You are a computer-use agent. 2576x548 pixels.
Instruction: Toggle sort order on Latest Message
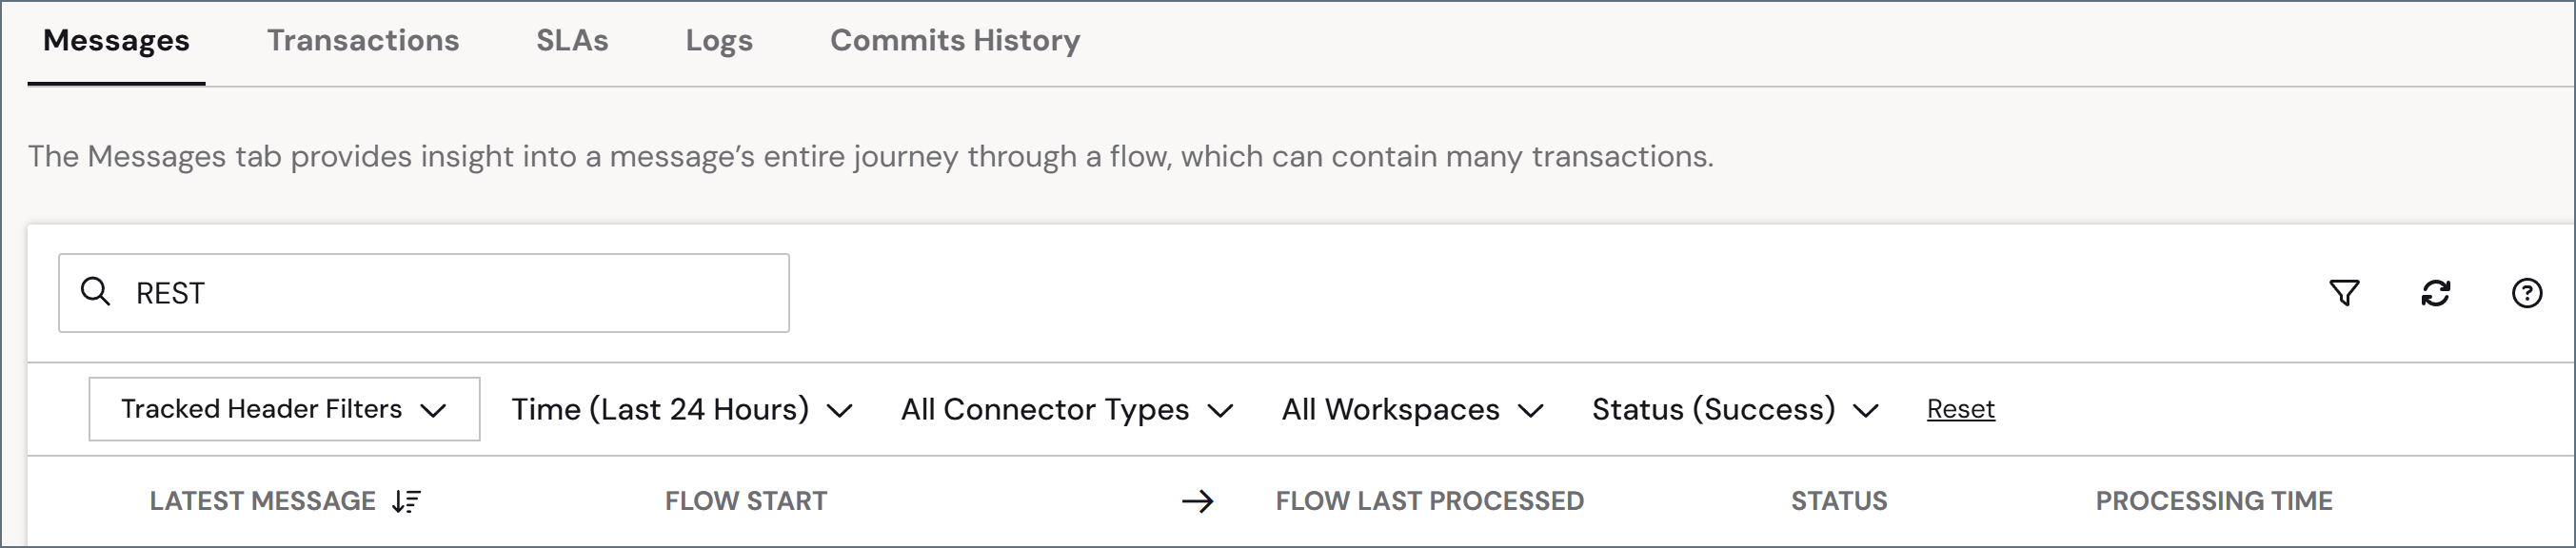(406, 501)
